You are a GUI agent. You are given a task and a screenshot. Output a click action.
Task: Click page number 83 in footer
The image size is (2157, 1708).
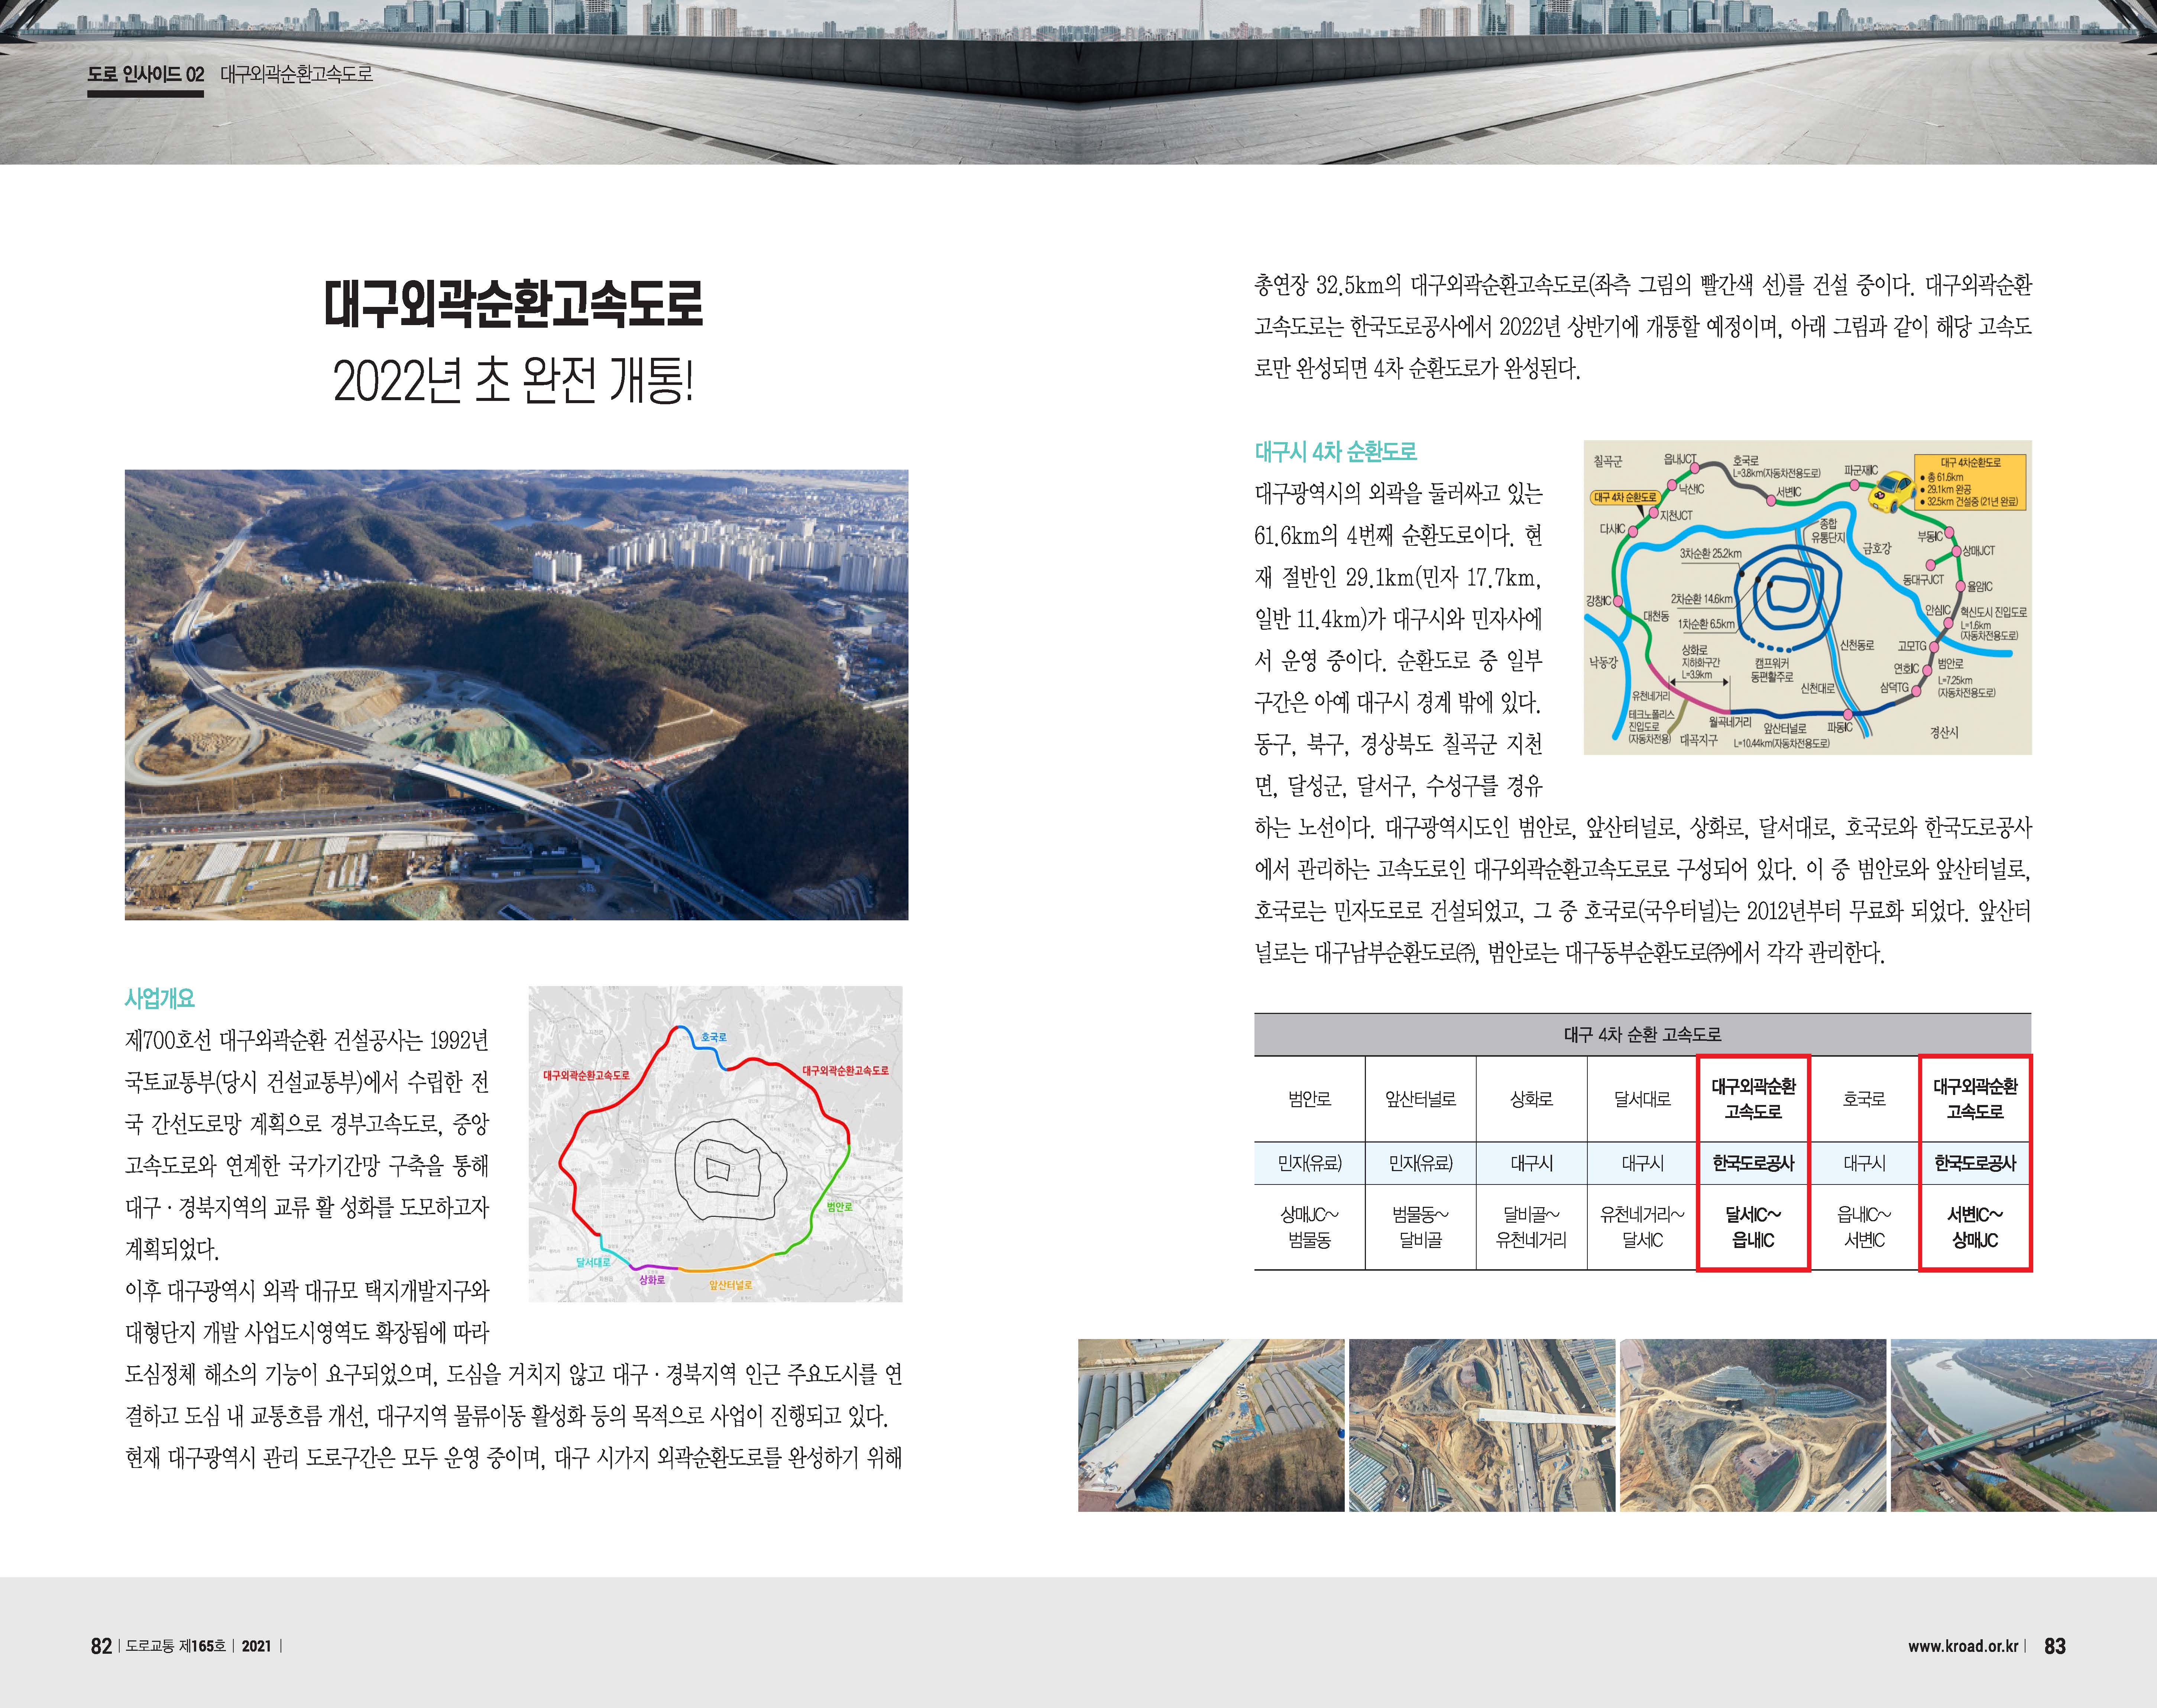pyautogui.click(x=2055, y=1646)
